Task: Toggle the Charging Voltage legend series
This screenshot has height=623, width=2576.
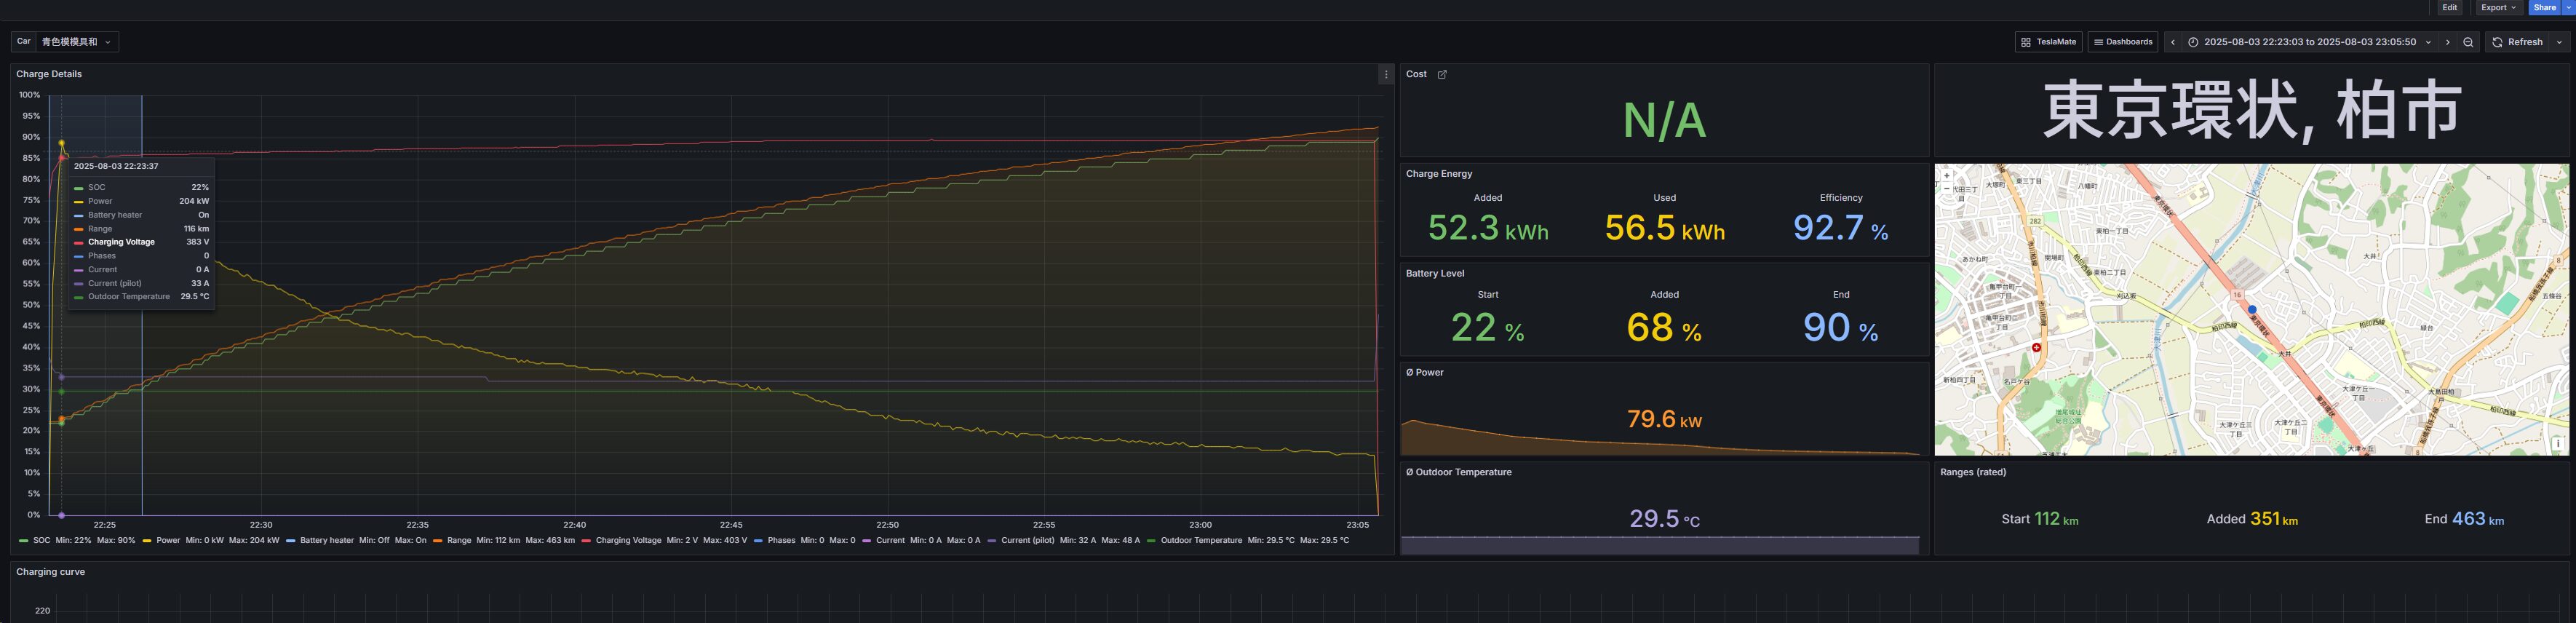Action: pyautogui.click(x=628, y=540)
